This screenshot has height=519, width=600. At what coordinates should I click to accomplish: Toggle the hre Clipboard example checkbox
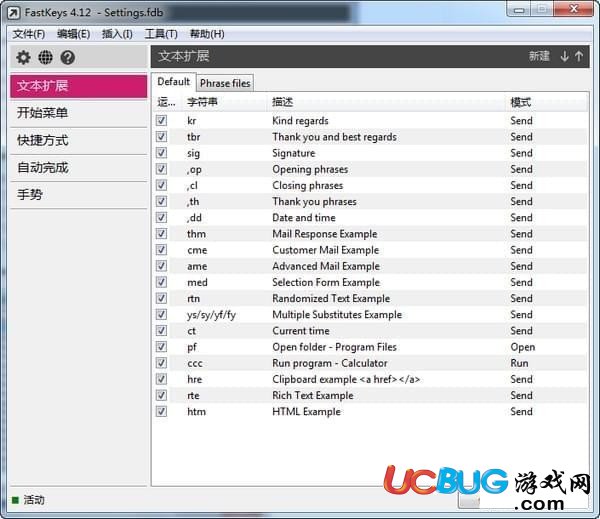161,379
